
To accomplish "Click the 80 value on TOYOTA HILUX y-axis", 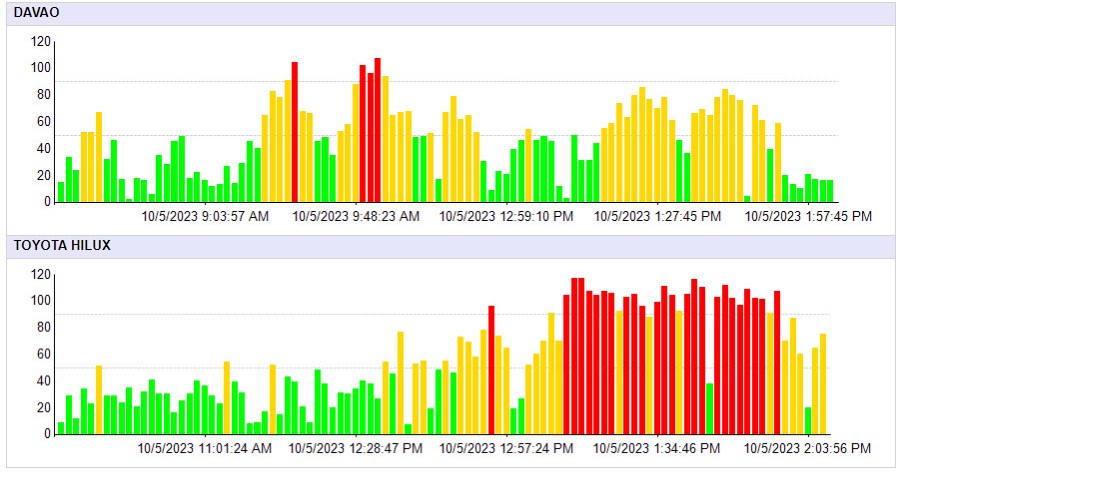I will [x=44, y=327].
